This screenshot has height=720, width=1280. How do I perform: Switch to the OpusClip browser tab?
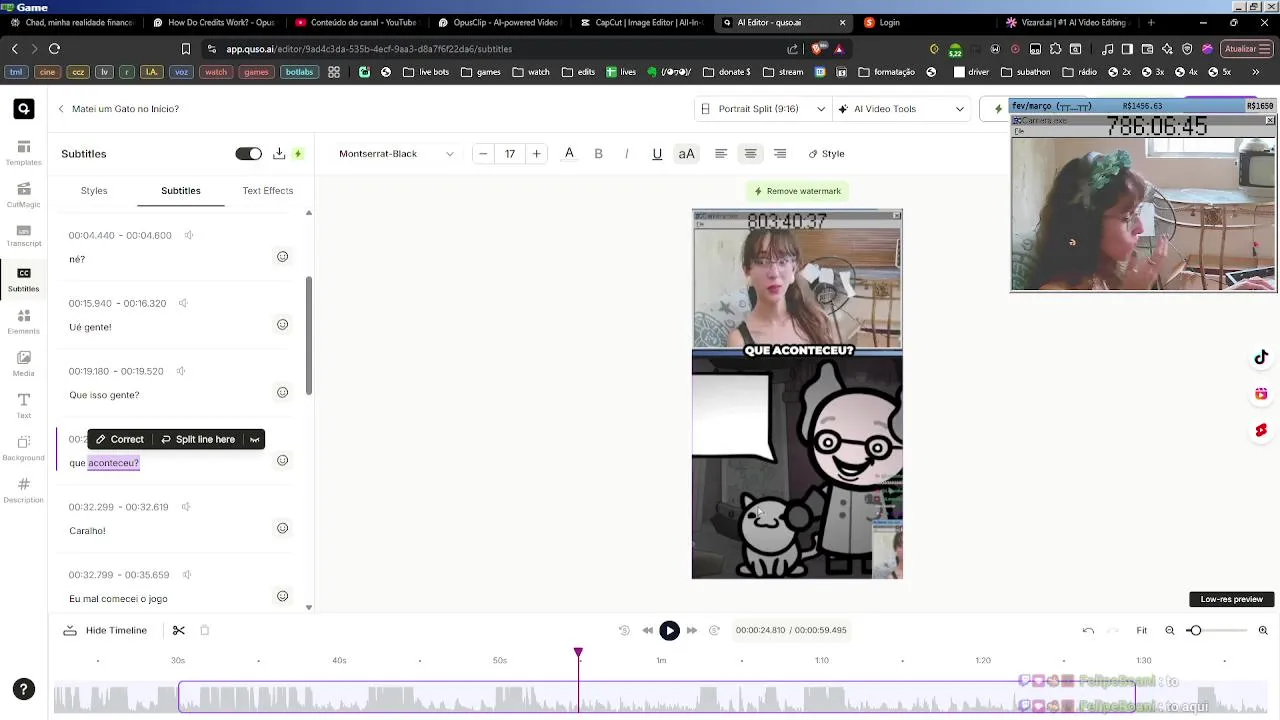click(498, 22)
